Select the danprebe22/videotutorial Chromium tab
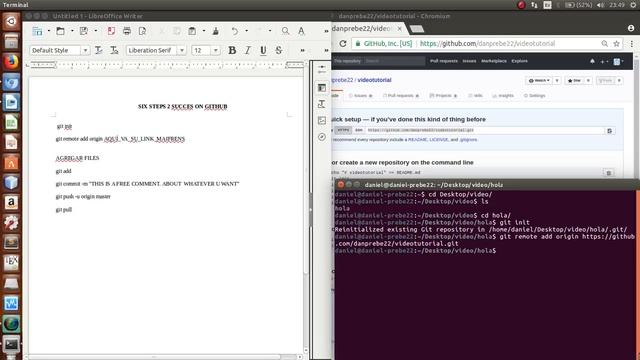The width and height of the screenshot is (640, 360). point(367,29)
